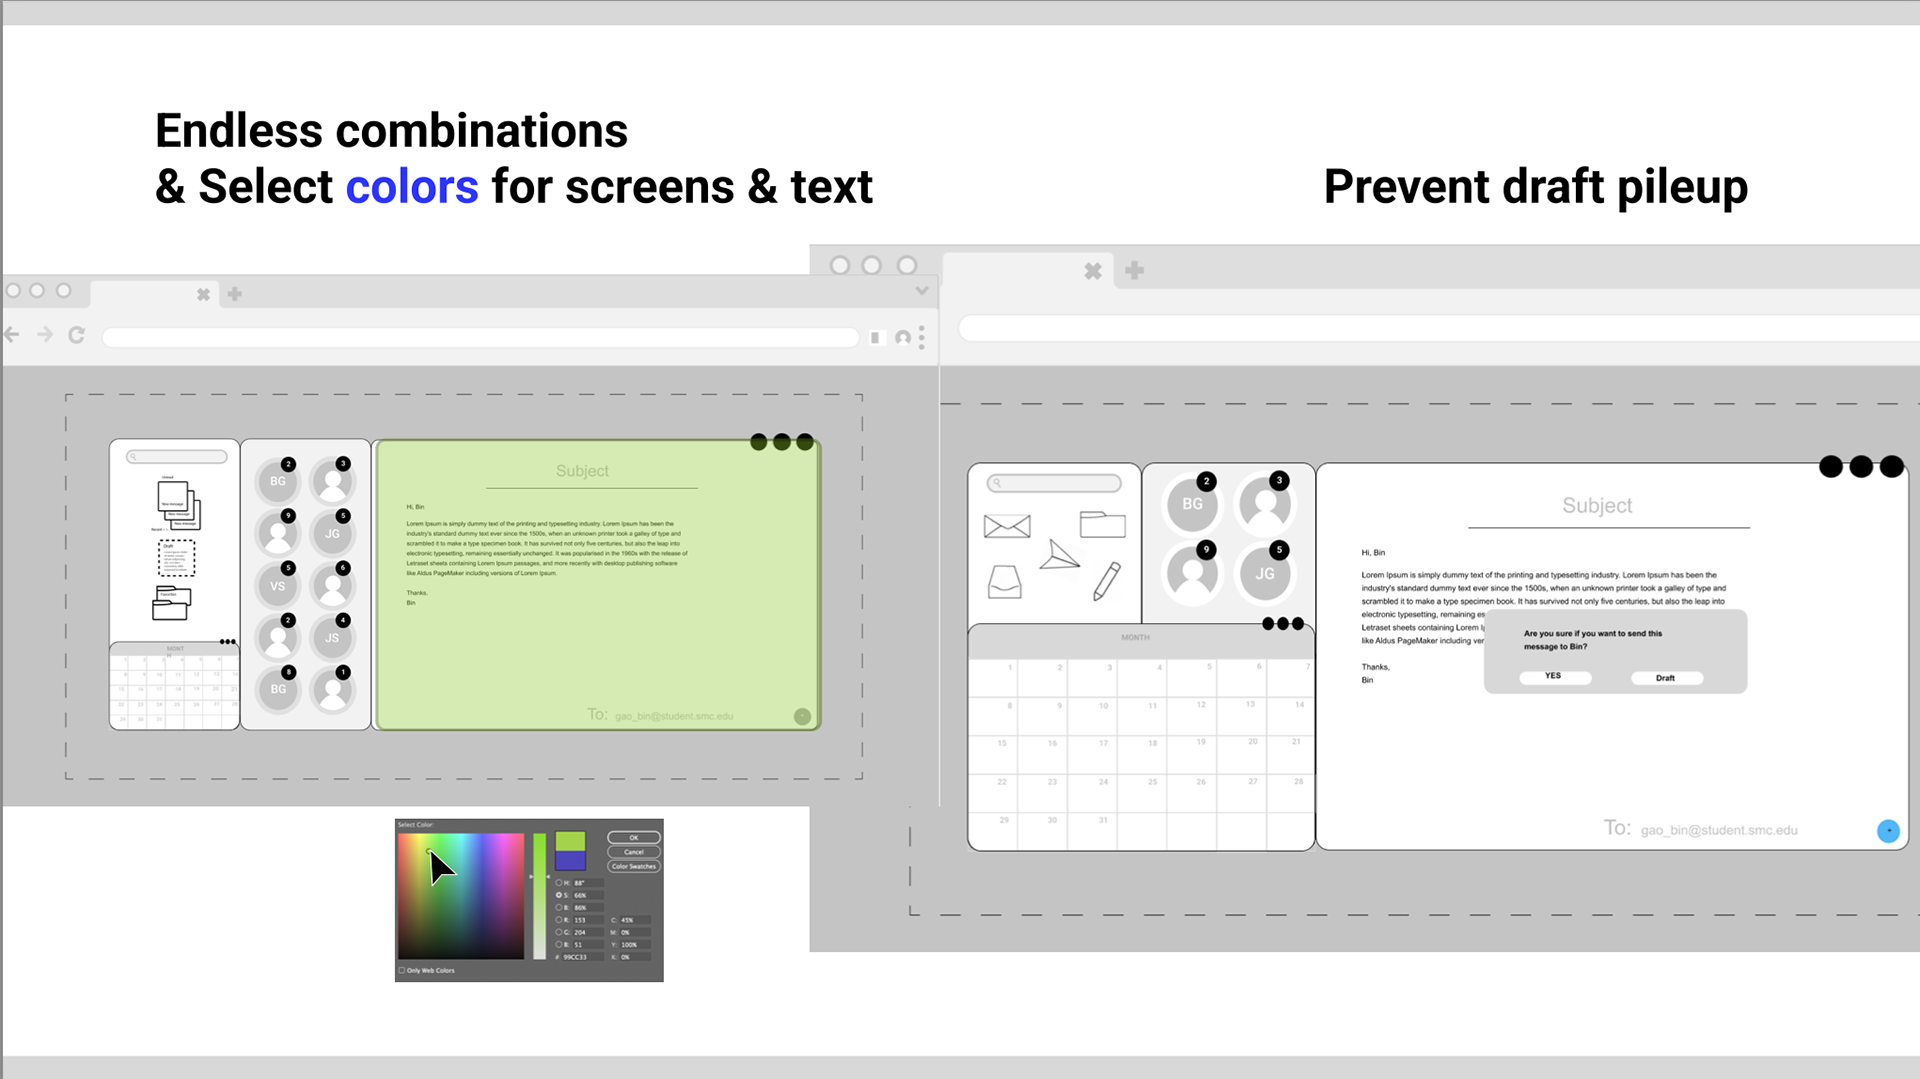This screenshot has width=1920, height=1079.
Task: Click MONTH header of the right large calendar
Action: (x=1135, y=637)
